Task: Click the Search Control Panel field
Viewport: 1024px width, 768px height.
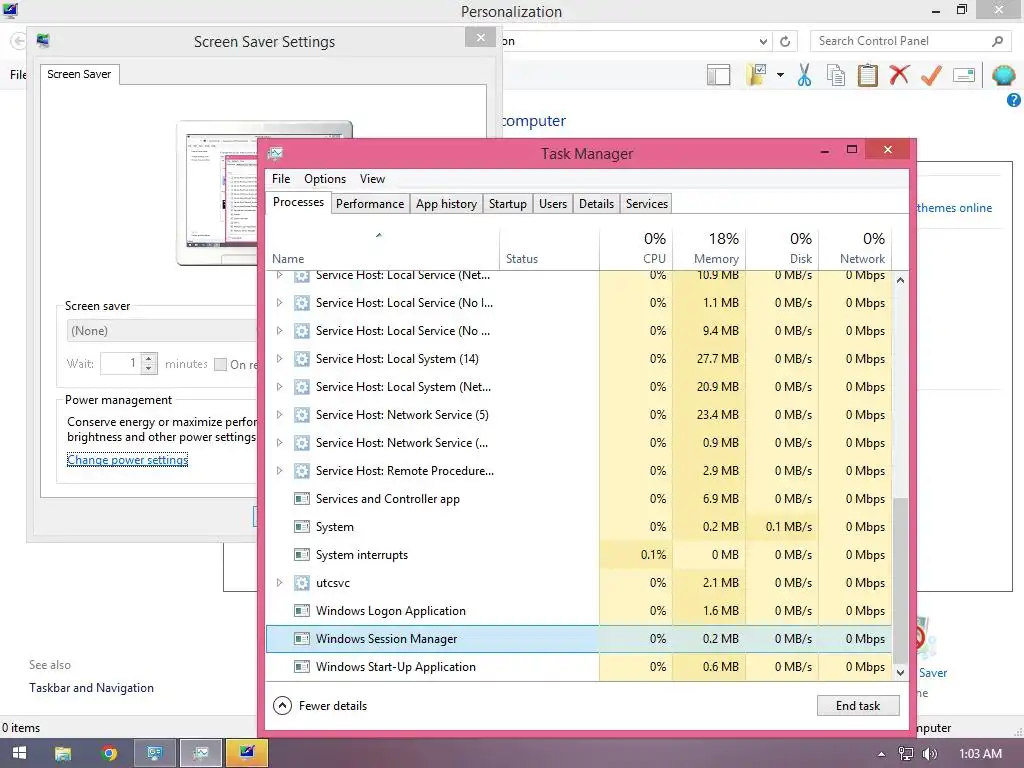Action: [x=901, y=41]
